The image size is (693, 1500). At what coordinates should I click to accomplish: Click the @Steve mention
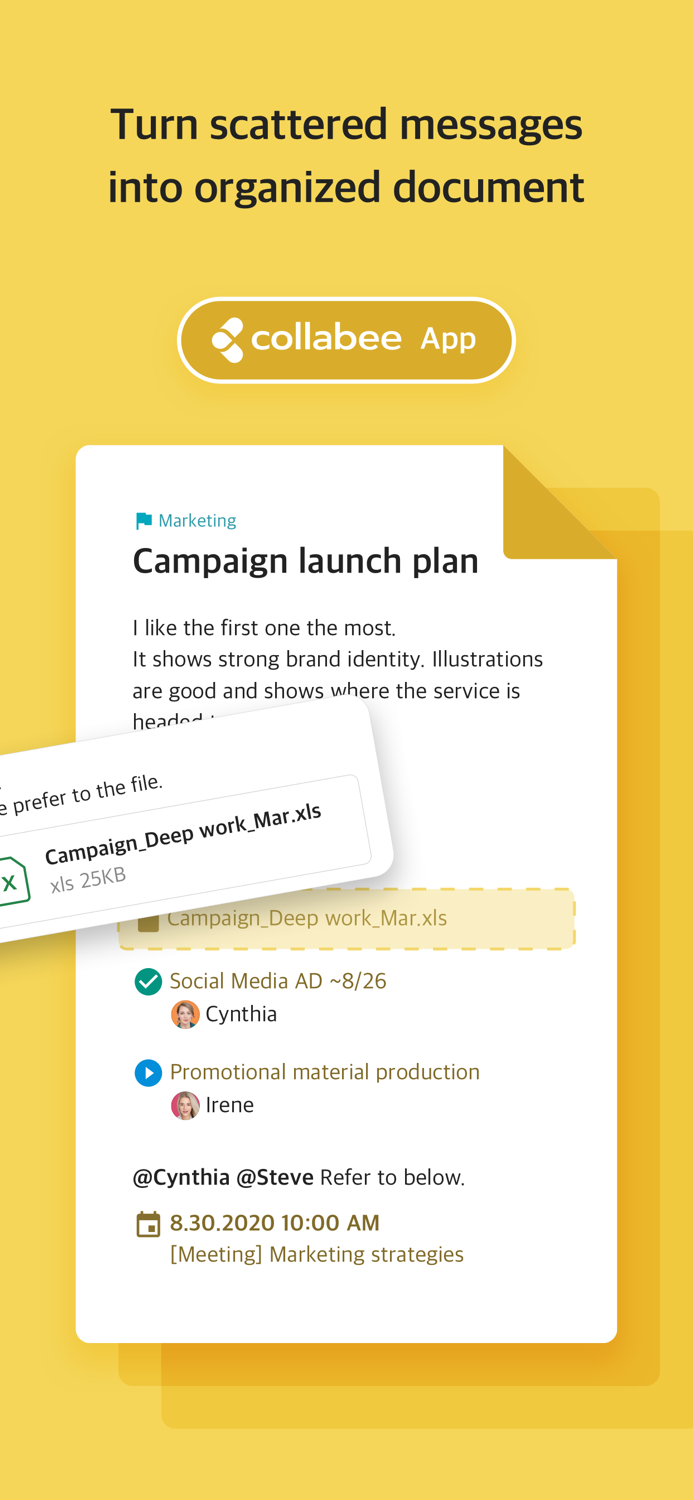275,1177
